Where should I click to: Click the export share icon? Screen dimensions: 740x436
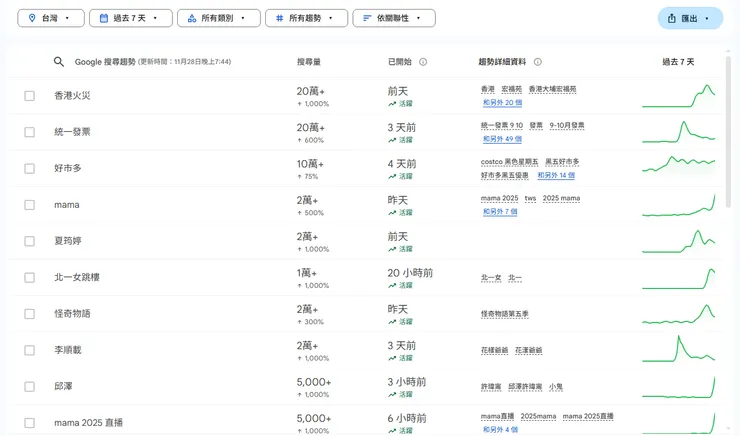click(x=672, y=18)
